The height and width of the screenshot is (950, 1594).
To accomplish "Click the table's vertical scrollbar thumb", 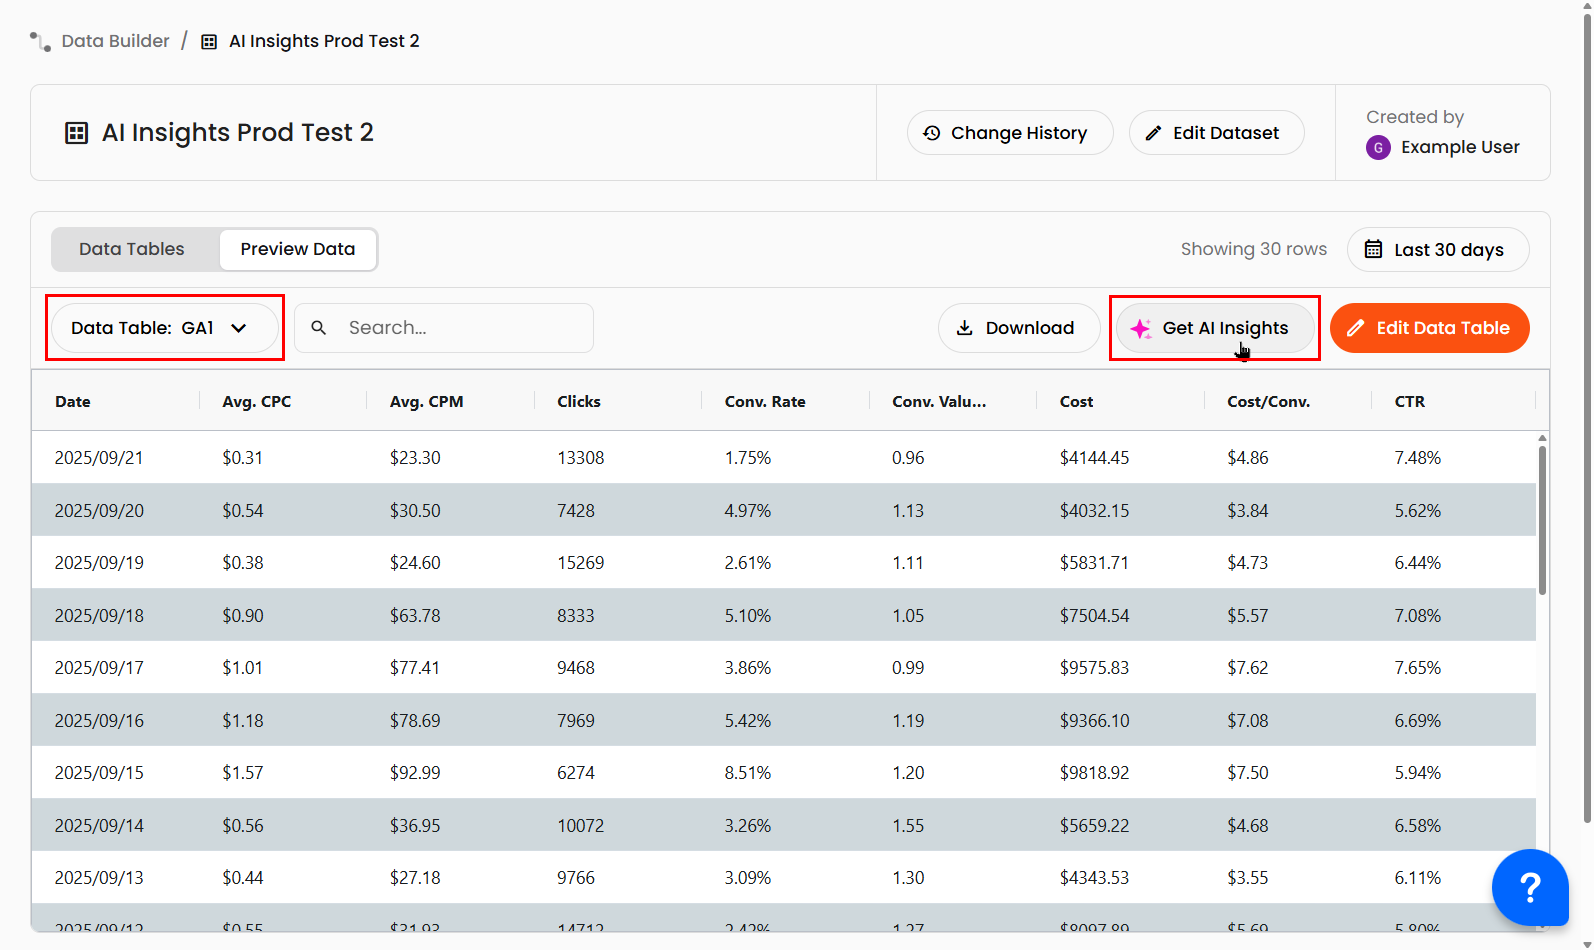I will click(1542, 520).
